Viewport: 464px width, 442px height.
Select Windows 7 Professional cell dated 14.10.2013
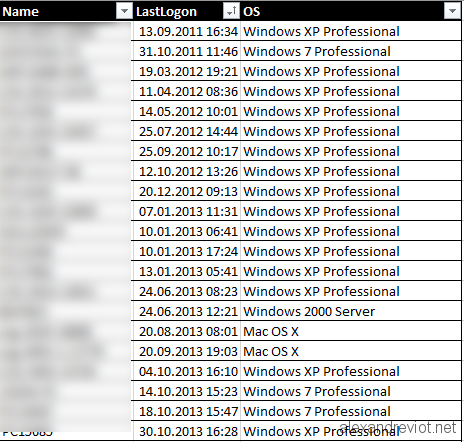(351, 391)
